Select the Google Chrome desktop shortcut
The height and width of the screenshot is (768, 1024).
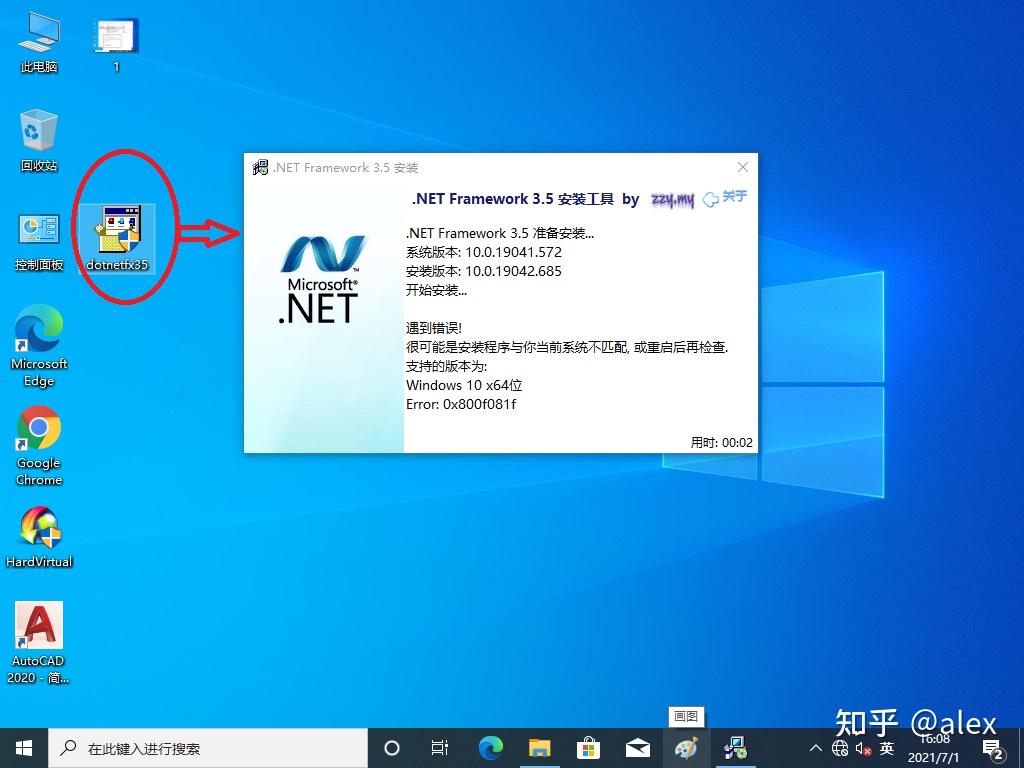(x=39, y=445)
